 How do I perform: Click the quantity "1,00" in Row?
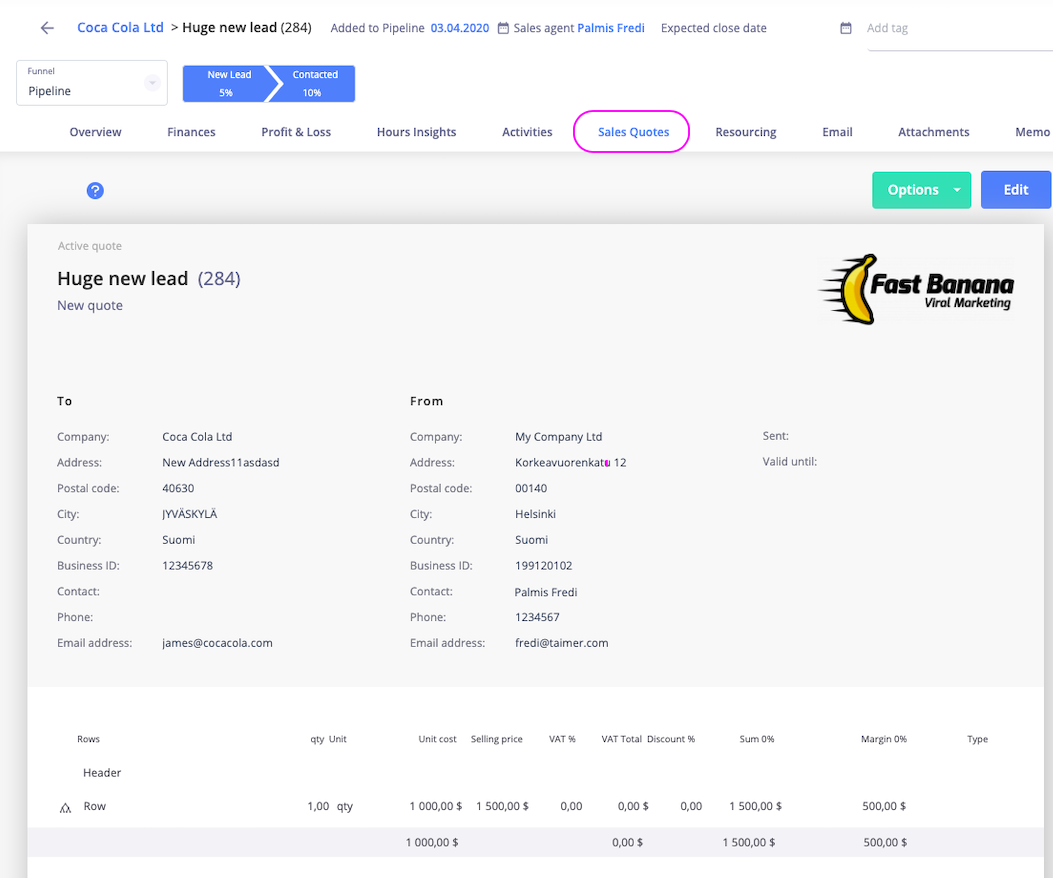318,806
